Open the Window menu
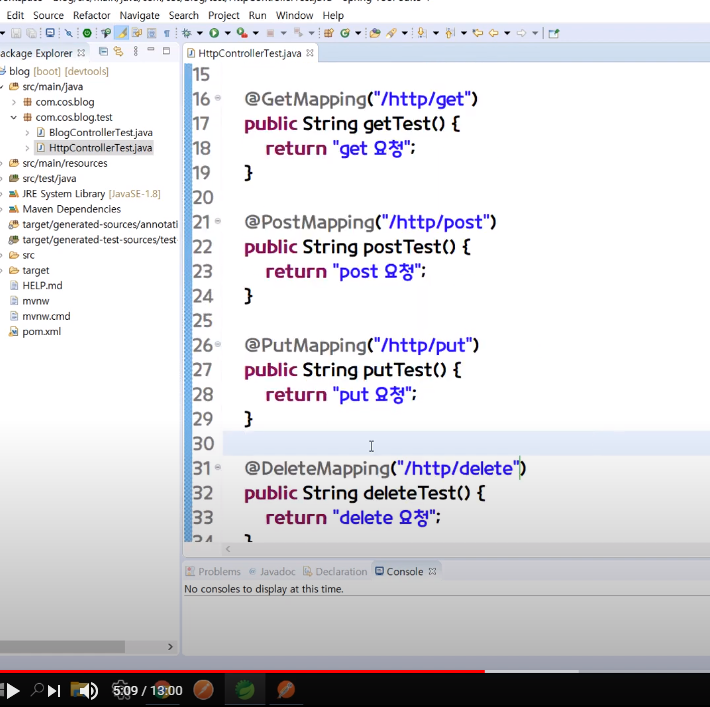Viewport: 710px width, 707px height. point(294,15)
